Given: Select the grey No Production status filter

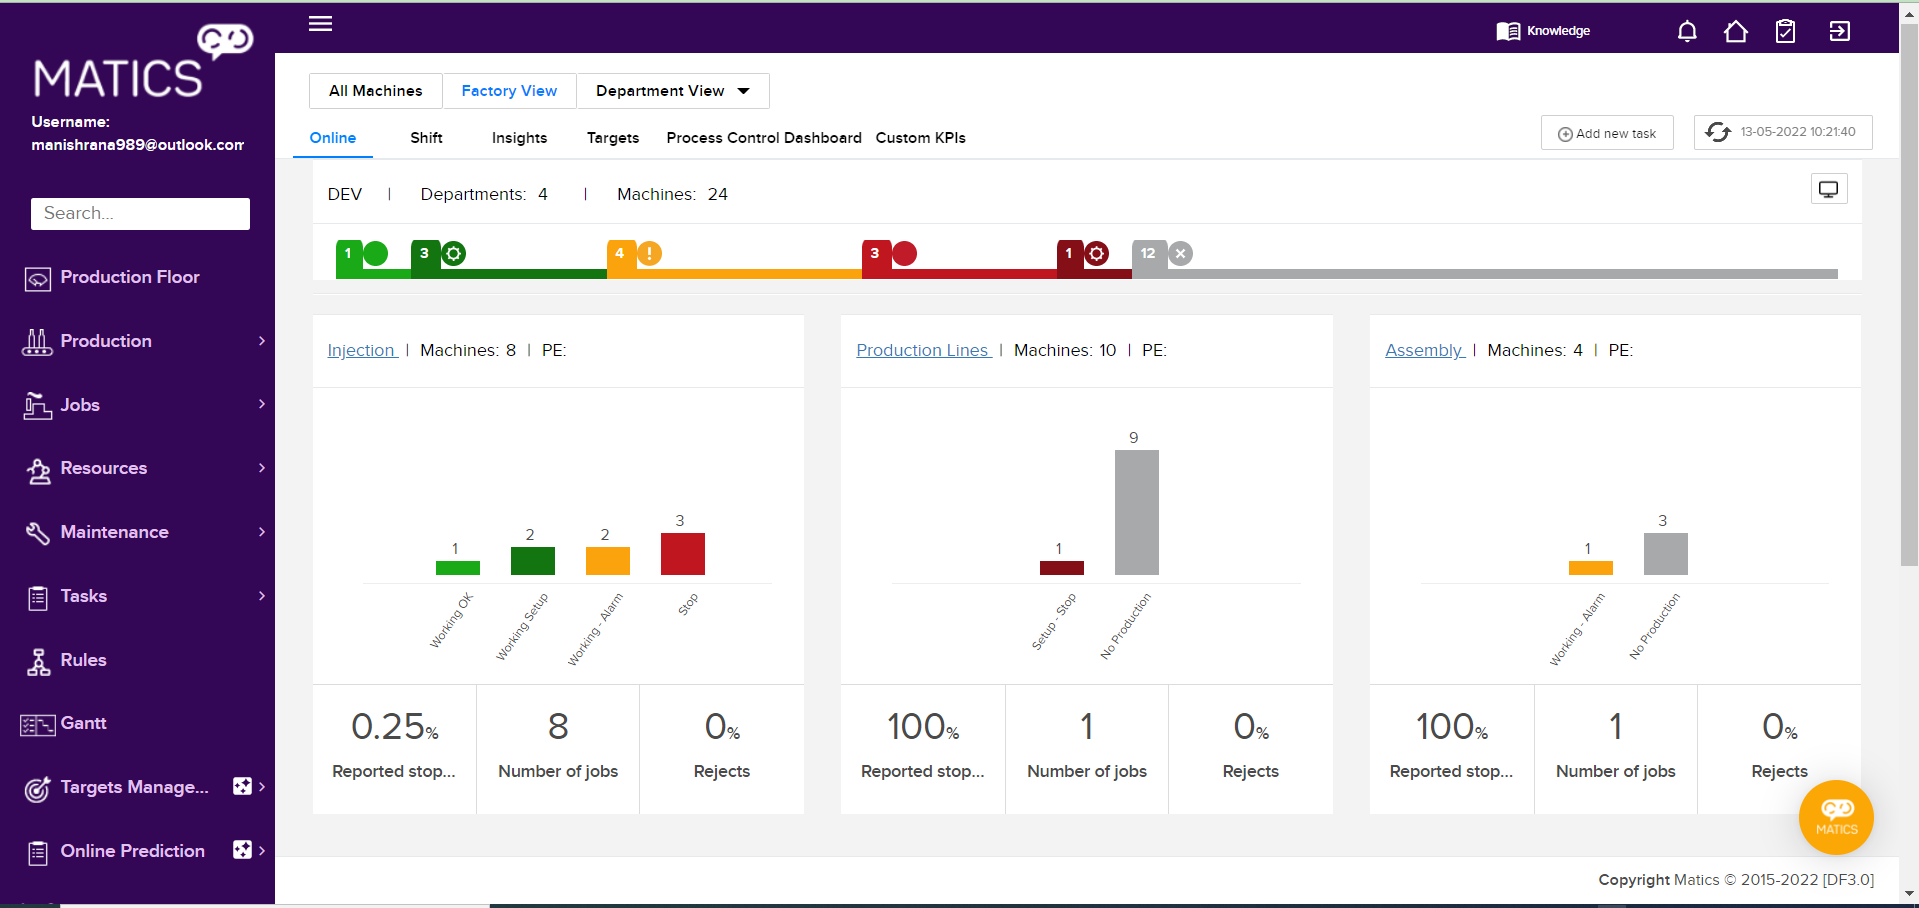Looking at the screenshot, I should (1162, 254).
